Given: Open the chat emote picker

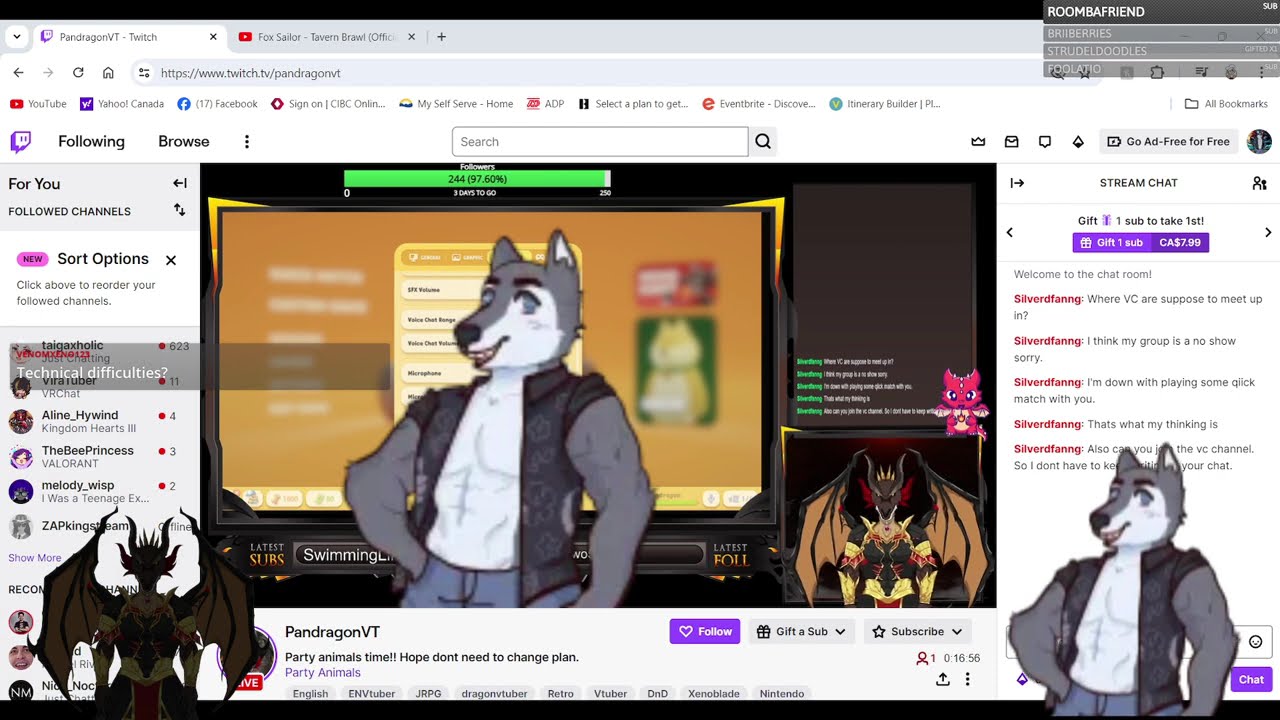Looking at the screenshot, I should tap(1255, 642).
